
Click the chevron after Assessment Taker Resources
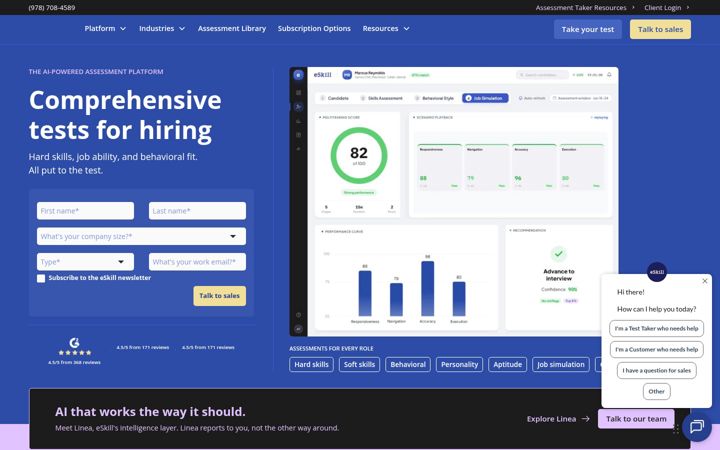633,7
